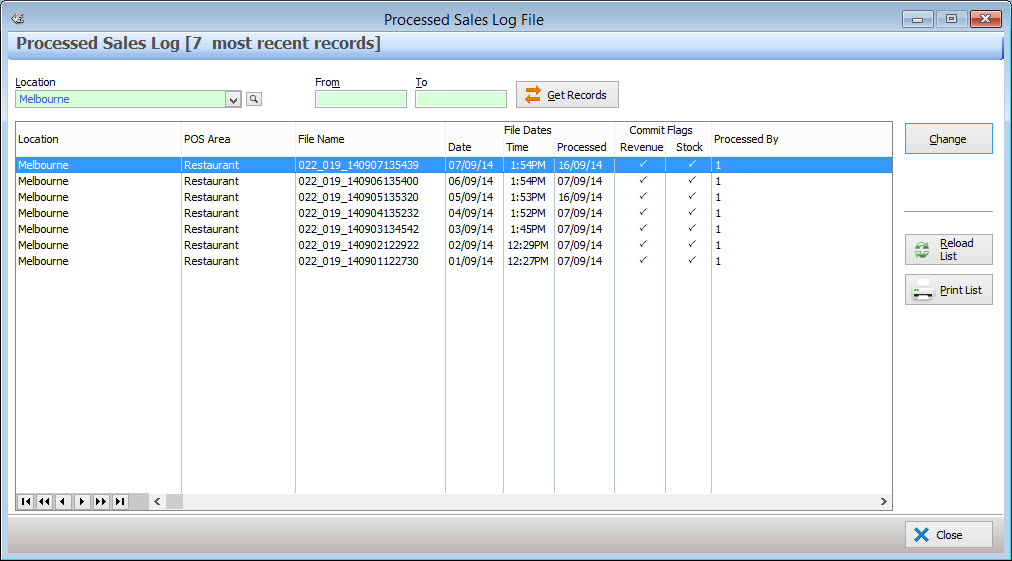The image size is (1012, 561).
Task: Select file name 022_019_140902122922
Action: pos(358,245)
